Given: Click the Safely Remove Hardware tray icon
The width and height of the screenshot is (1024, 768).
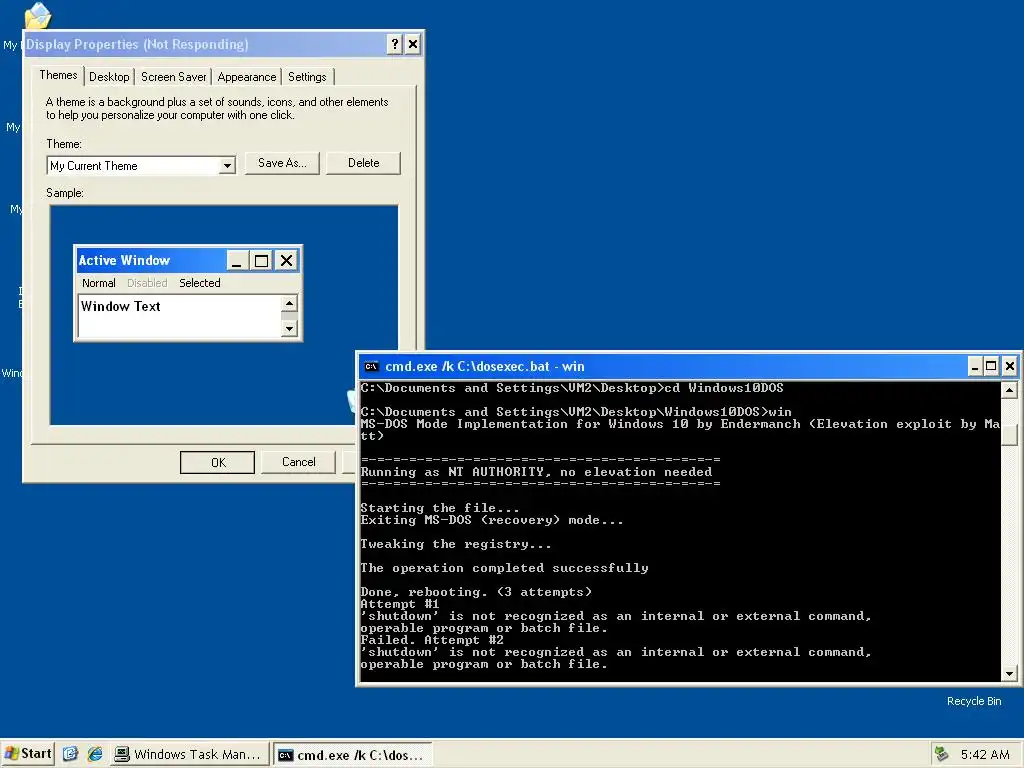Looking at the screenshot, I should coord(942,754).
